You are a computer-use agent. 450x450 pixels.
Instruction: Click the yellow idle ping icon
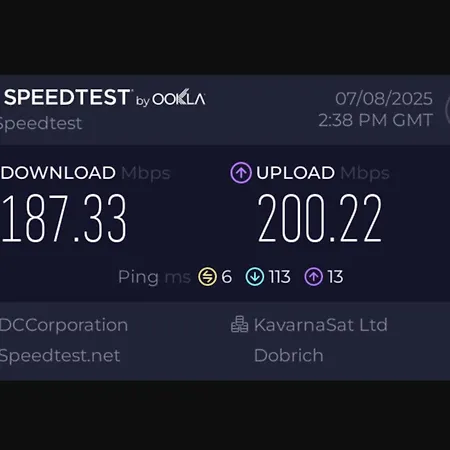[x=207, y=277]
